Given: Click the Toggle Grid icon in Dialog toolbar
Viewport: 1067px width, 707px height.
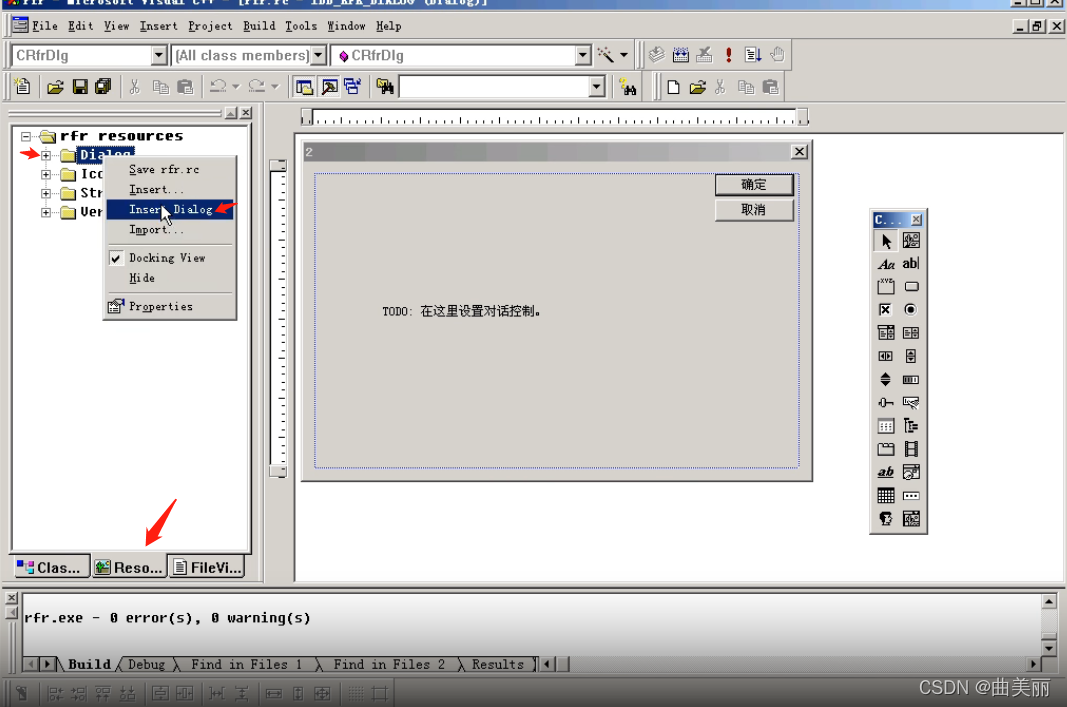Looking at the screenshot, I should [x=356, y=693].
